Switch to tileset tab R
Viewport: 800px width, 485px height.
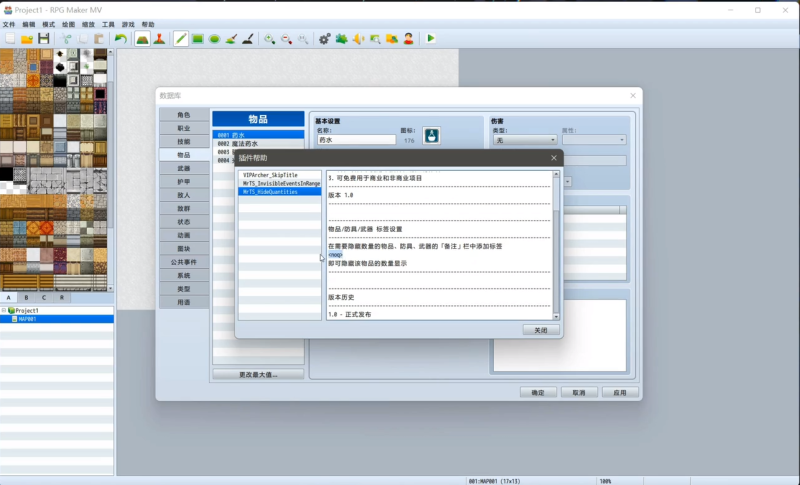pos(62,297)
